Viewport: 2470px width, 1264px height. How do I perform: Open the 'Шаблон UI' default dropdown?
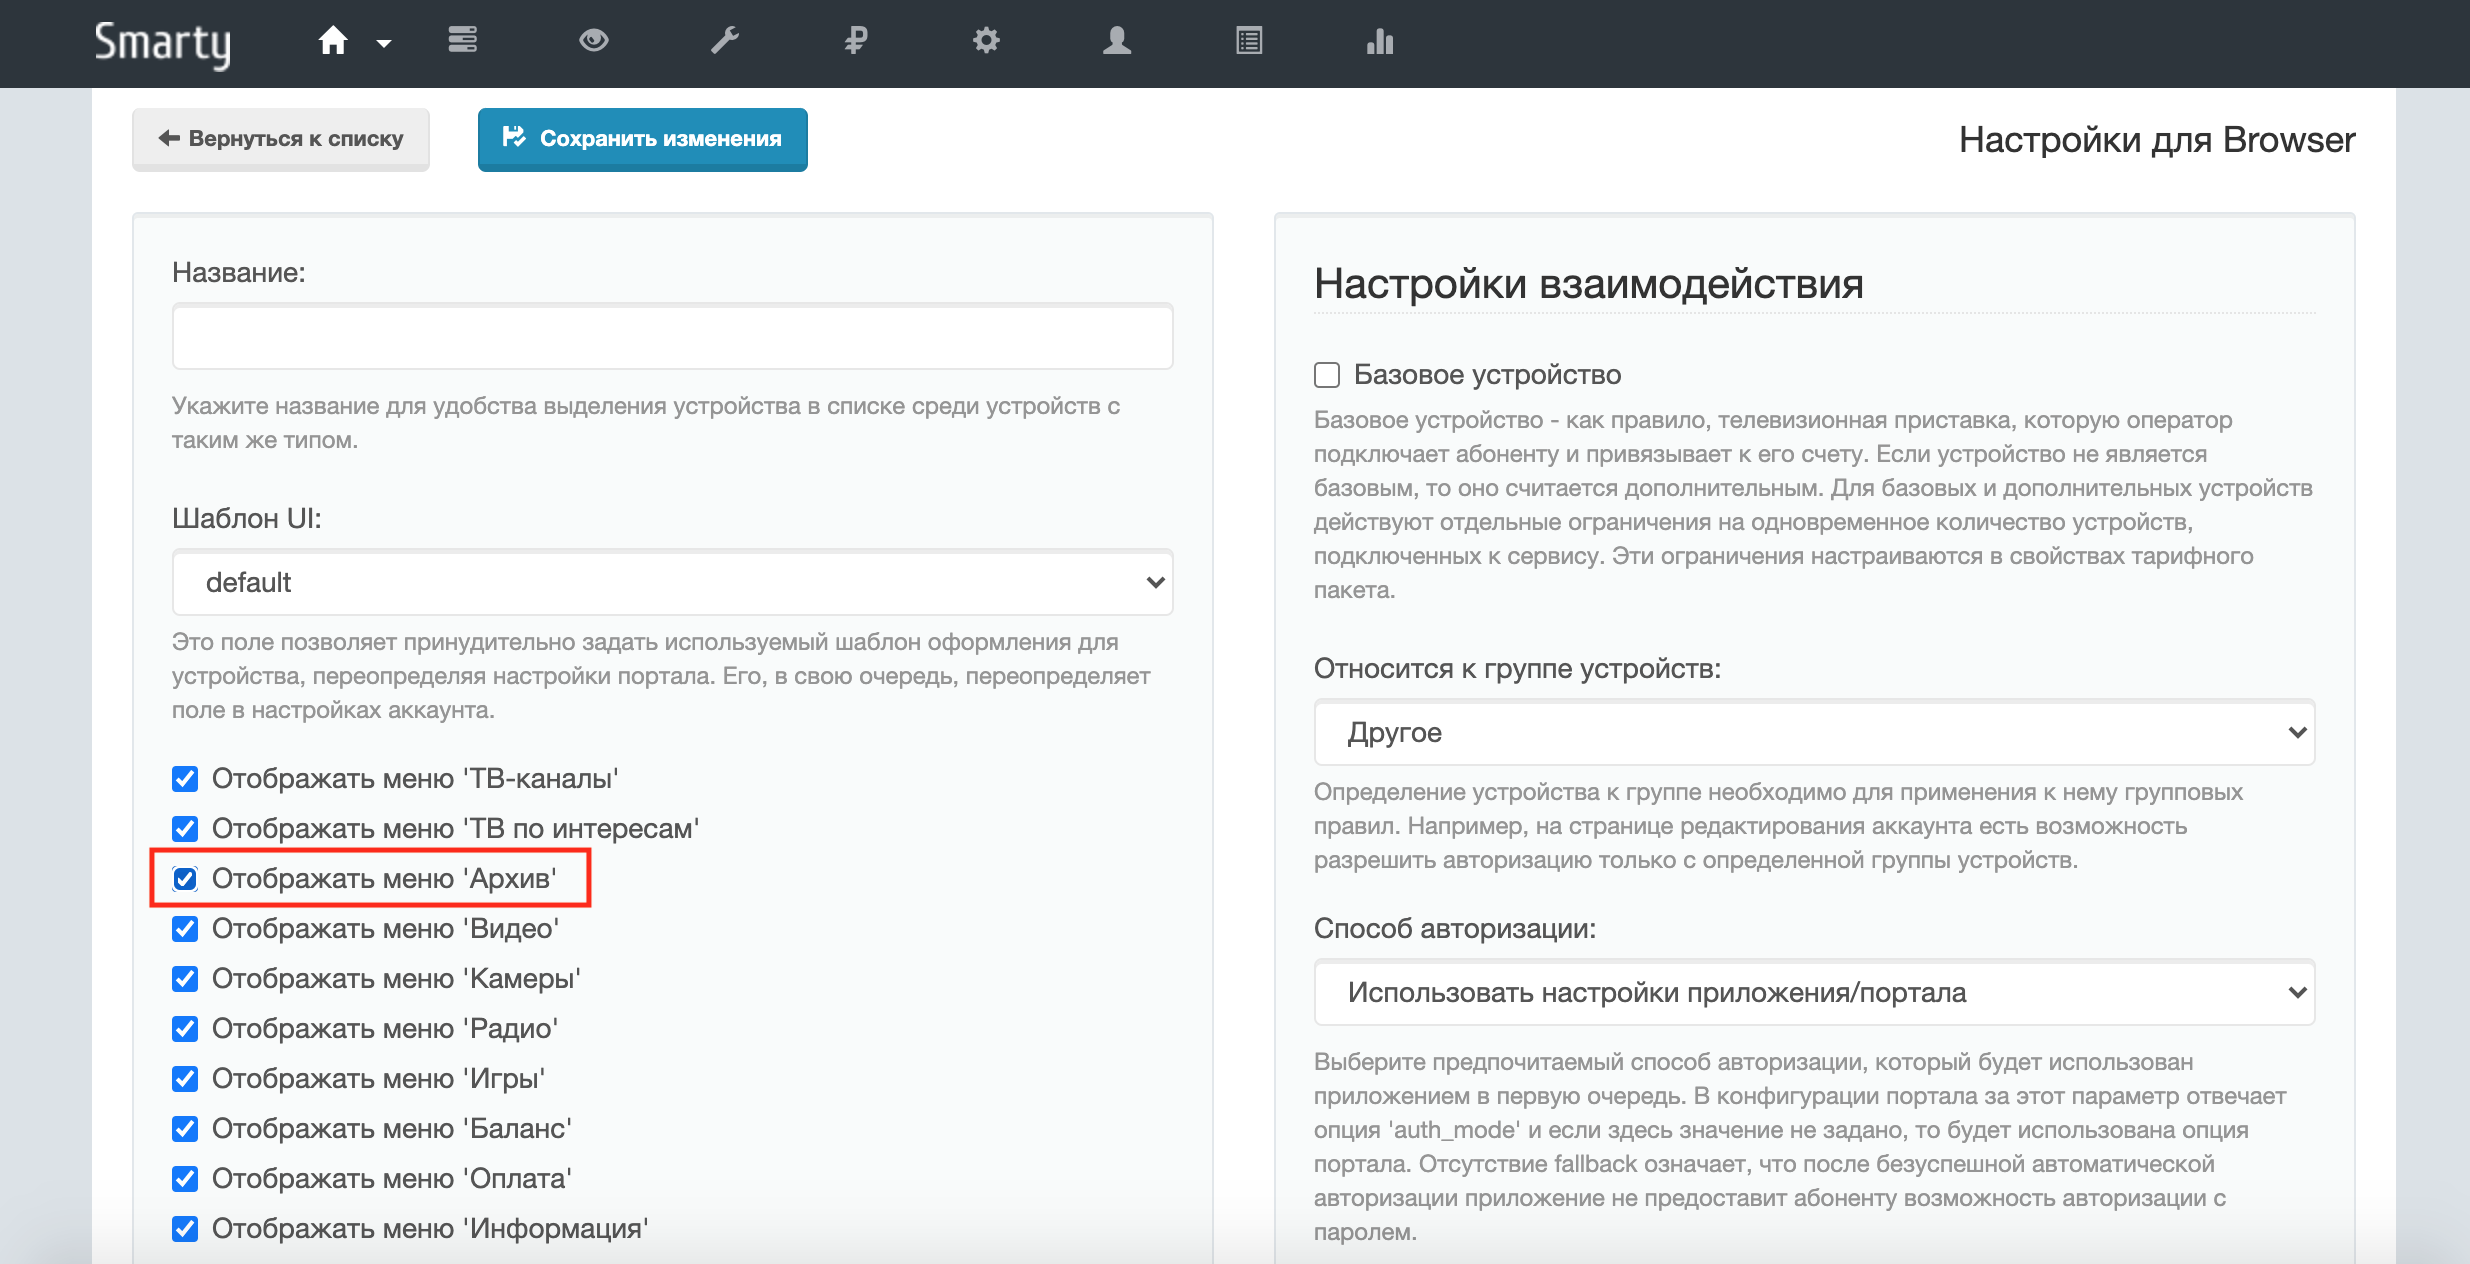(673, 582)
